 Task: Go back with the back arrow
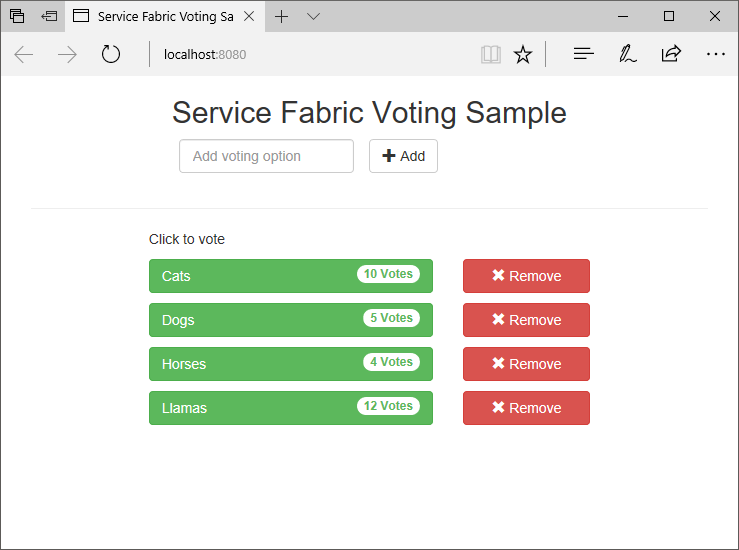(24, 54)
